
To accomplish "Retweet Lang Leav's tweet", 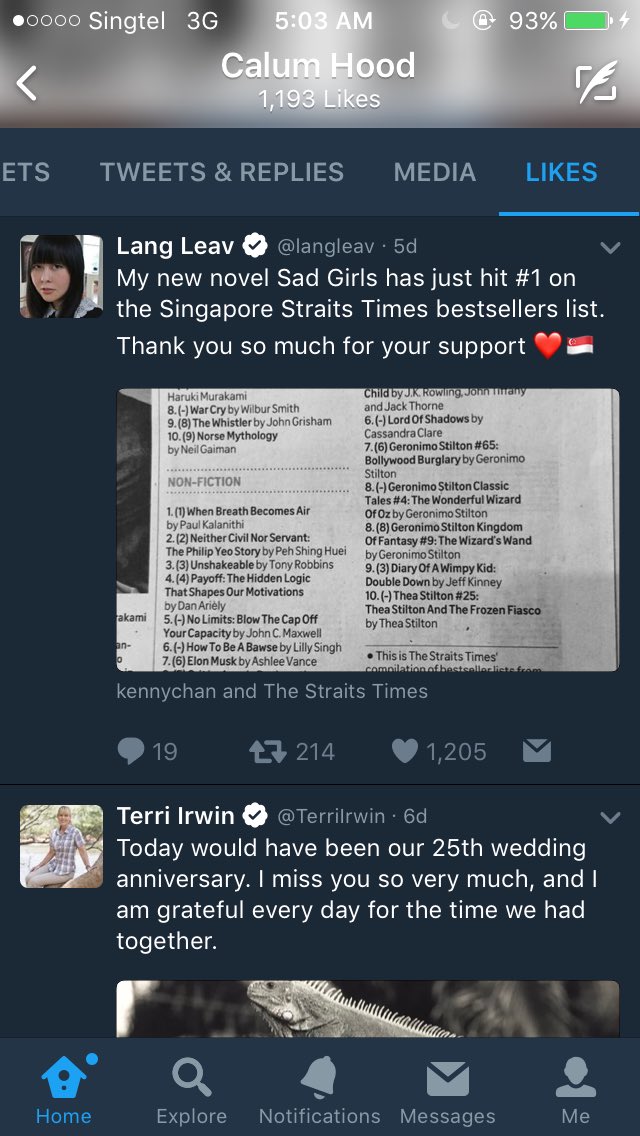I will point(268,751).
